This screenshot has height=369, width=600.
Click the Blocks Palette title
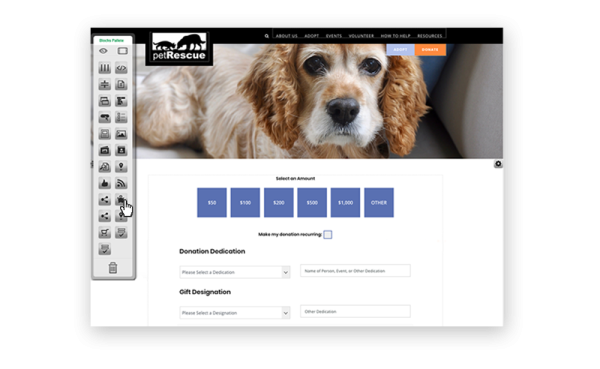pos(111,40)
